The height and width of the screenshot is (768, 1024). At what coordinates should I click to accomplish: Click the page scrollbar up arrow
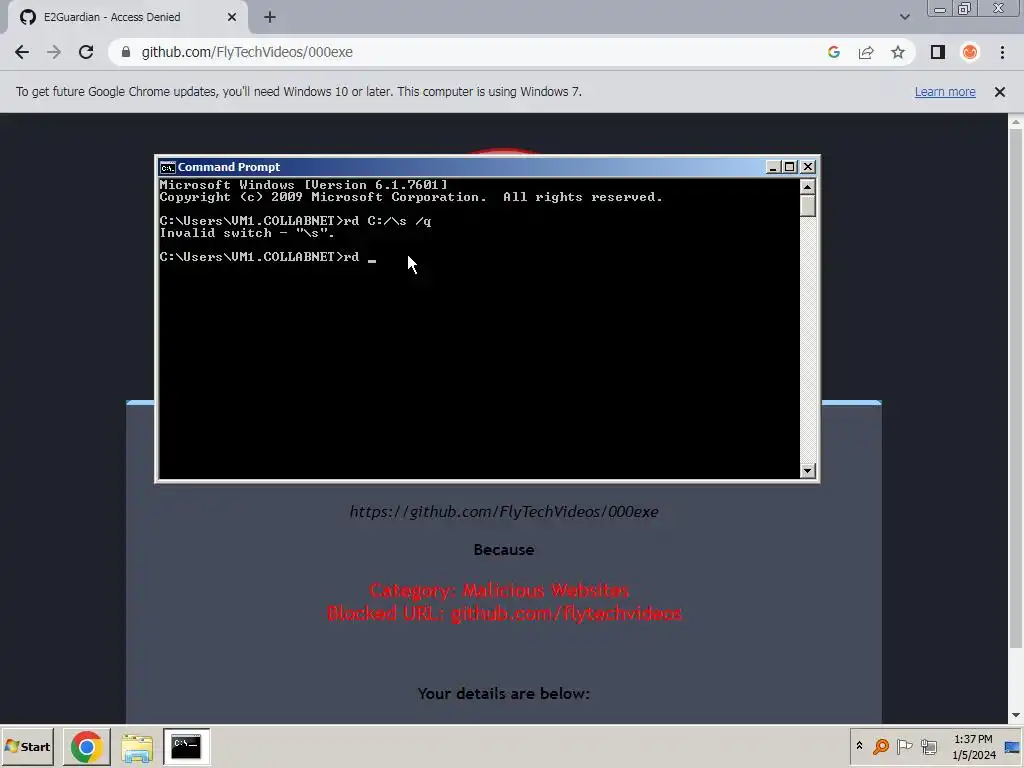pos(1016,121)
